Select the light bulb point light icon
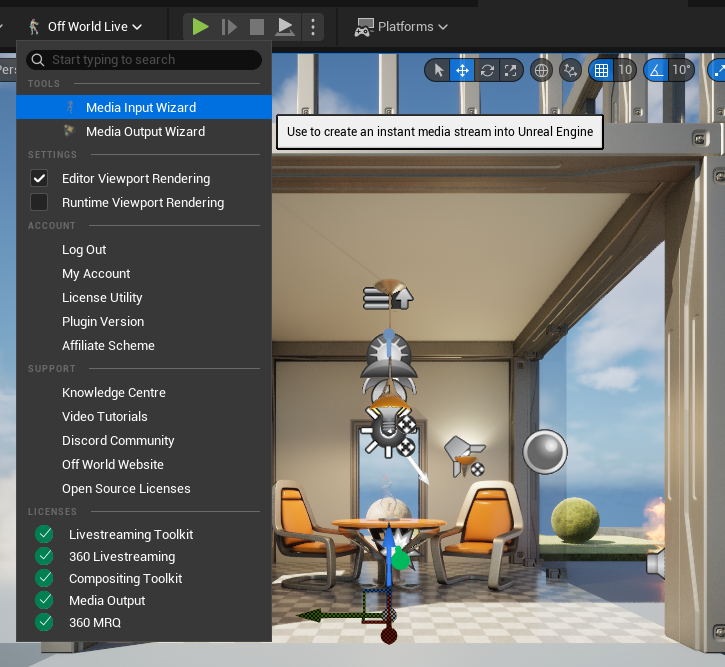The height and width of the screenshot is (667, 725). (x=386, y=431)
